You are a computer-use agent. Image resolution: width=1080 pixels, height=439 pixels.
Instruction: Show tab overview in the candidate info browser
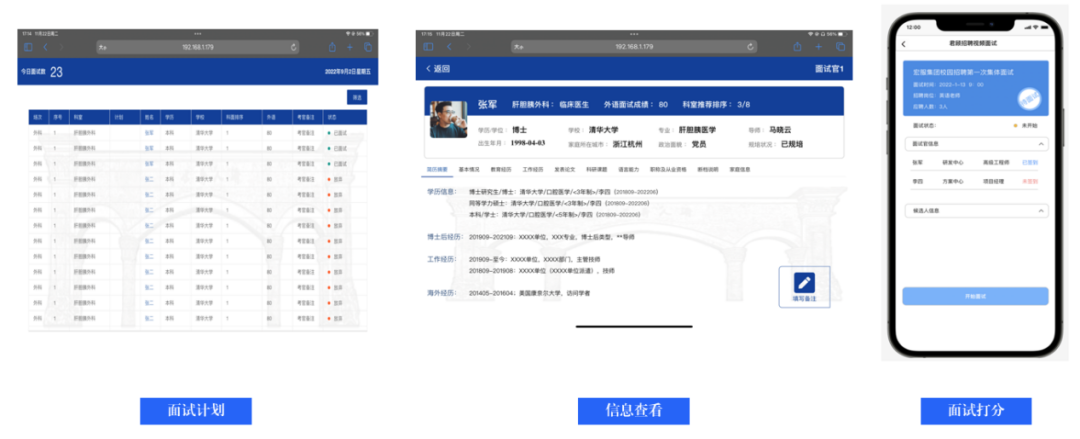pos(840,47)
